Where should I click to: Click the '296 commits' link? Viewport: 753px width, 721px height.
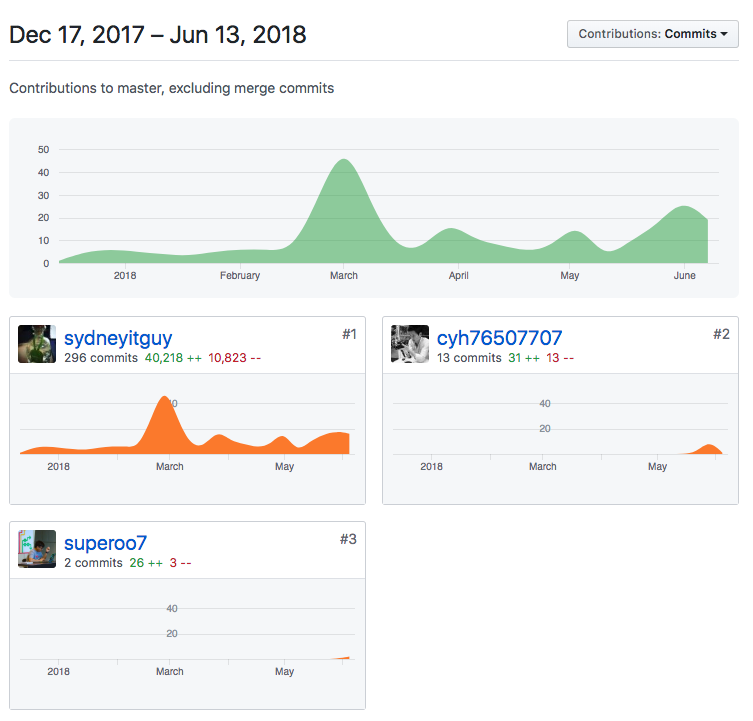tap(101, 358)
